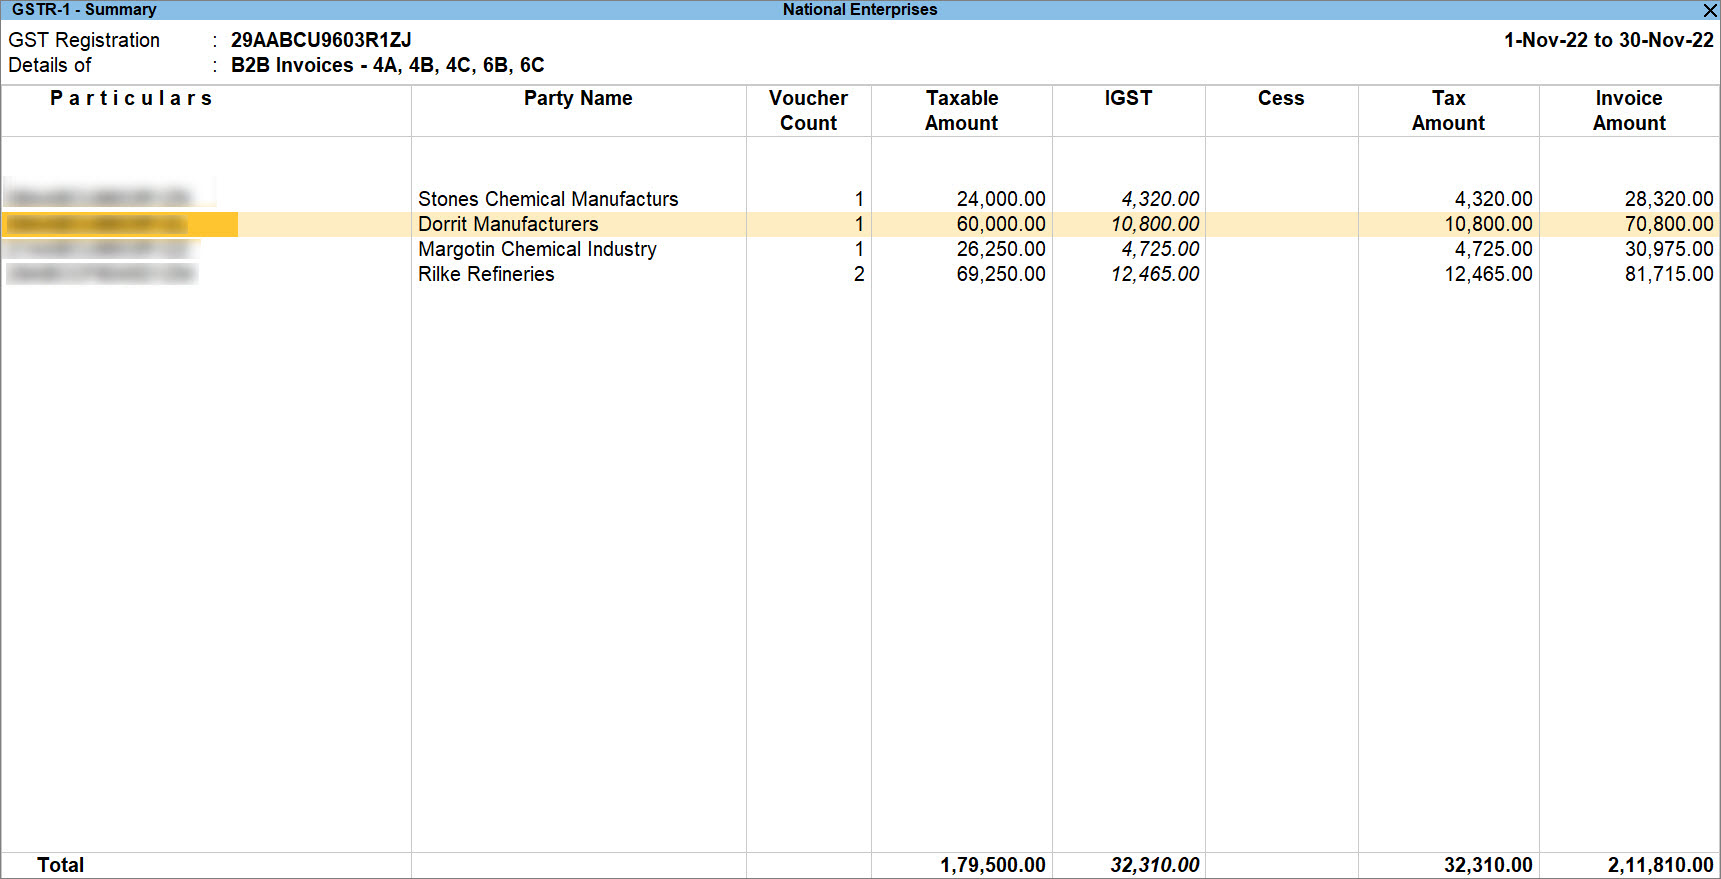Screen dimensions: 1721x879
Task: Click invoice amount 28,320.00
Action: (x=1669, y=199)
